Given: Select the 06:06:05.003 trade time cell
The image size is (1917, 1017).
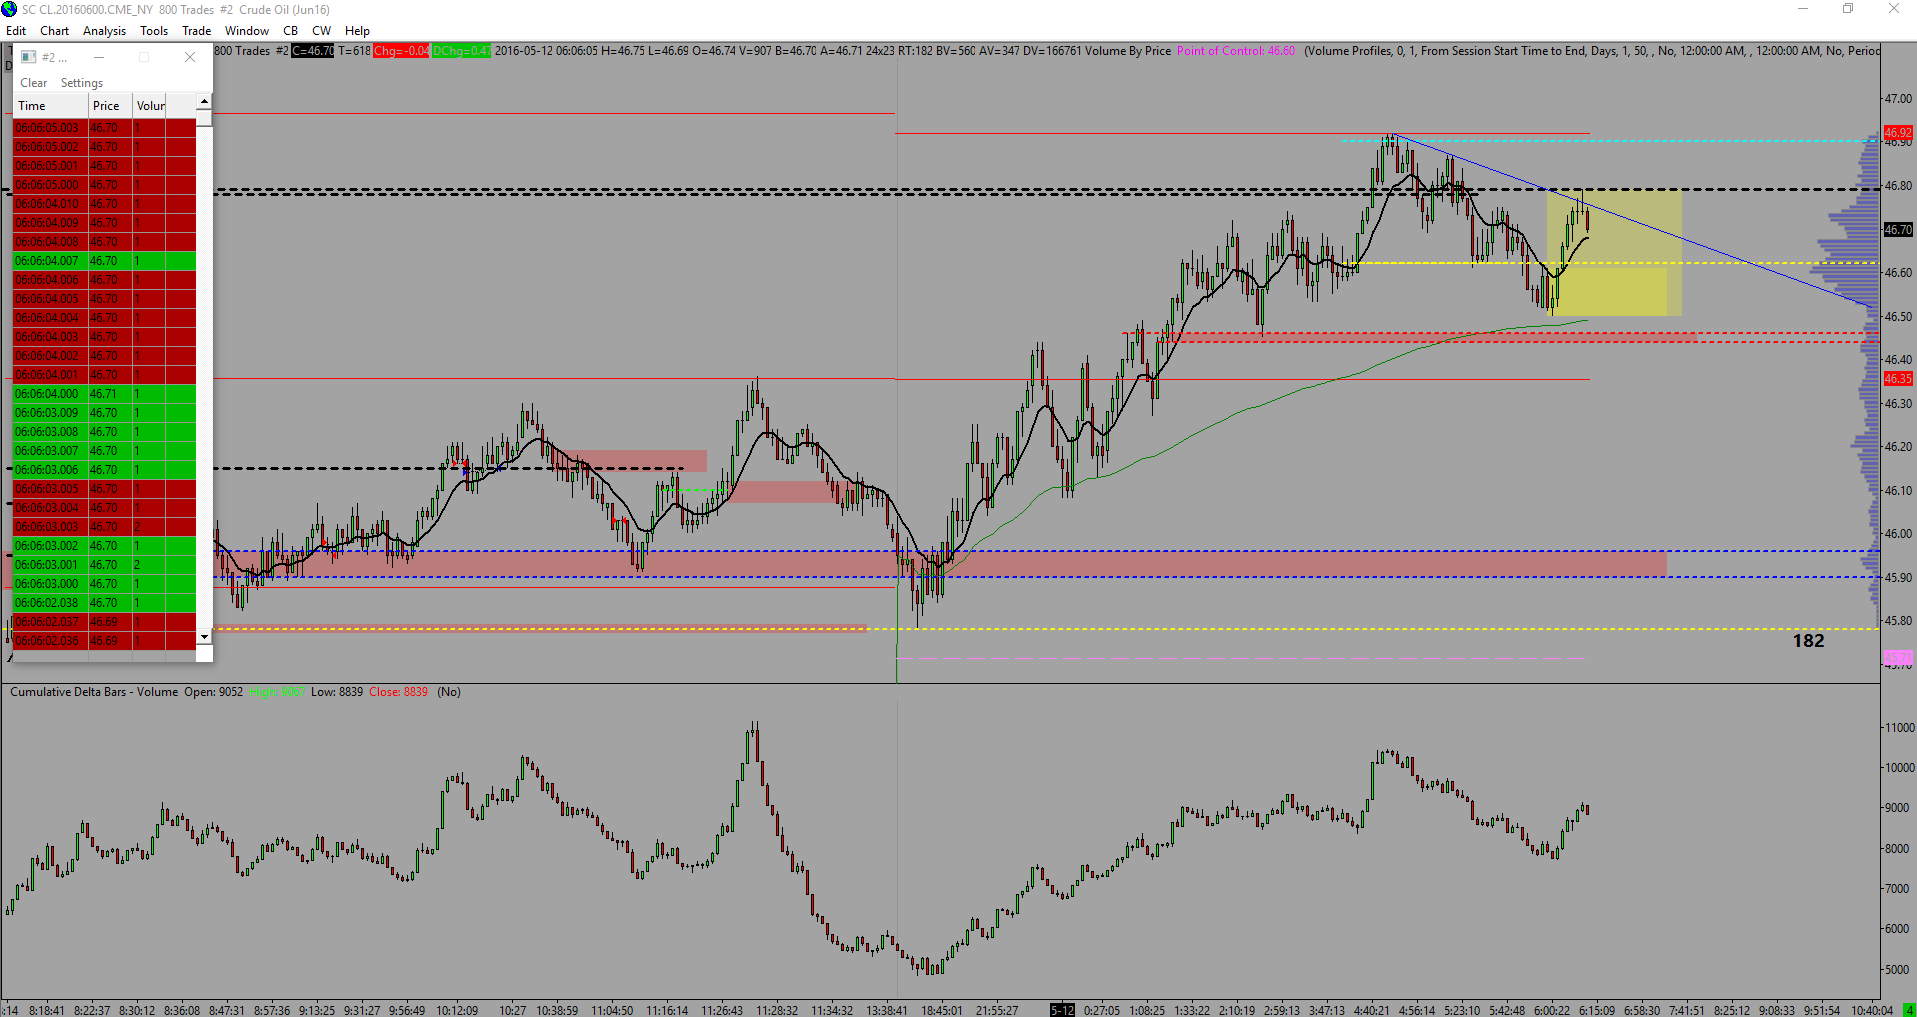Looking at the screenshot, I should (51, 128).
